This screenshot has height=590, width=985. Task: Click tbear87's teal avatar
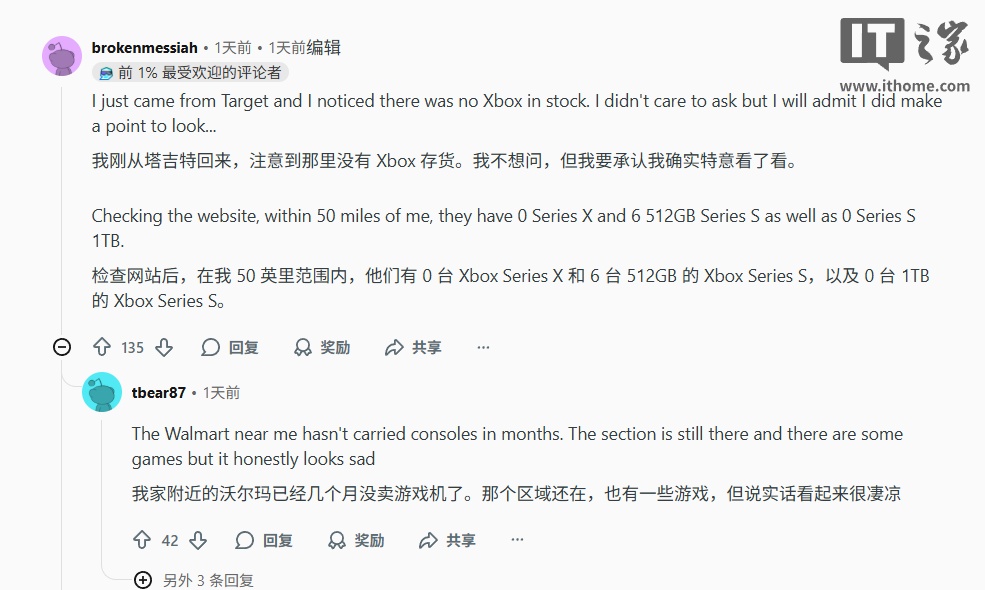tap(102, 392)
